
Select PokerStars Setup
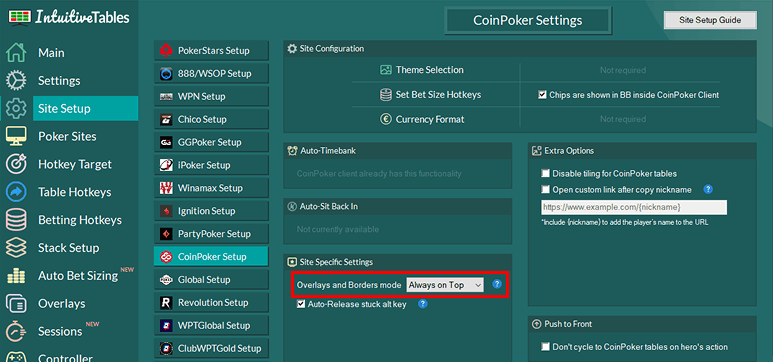click(x=211, y=50)
